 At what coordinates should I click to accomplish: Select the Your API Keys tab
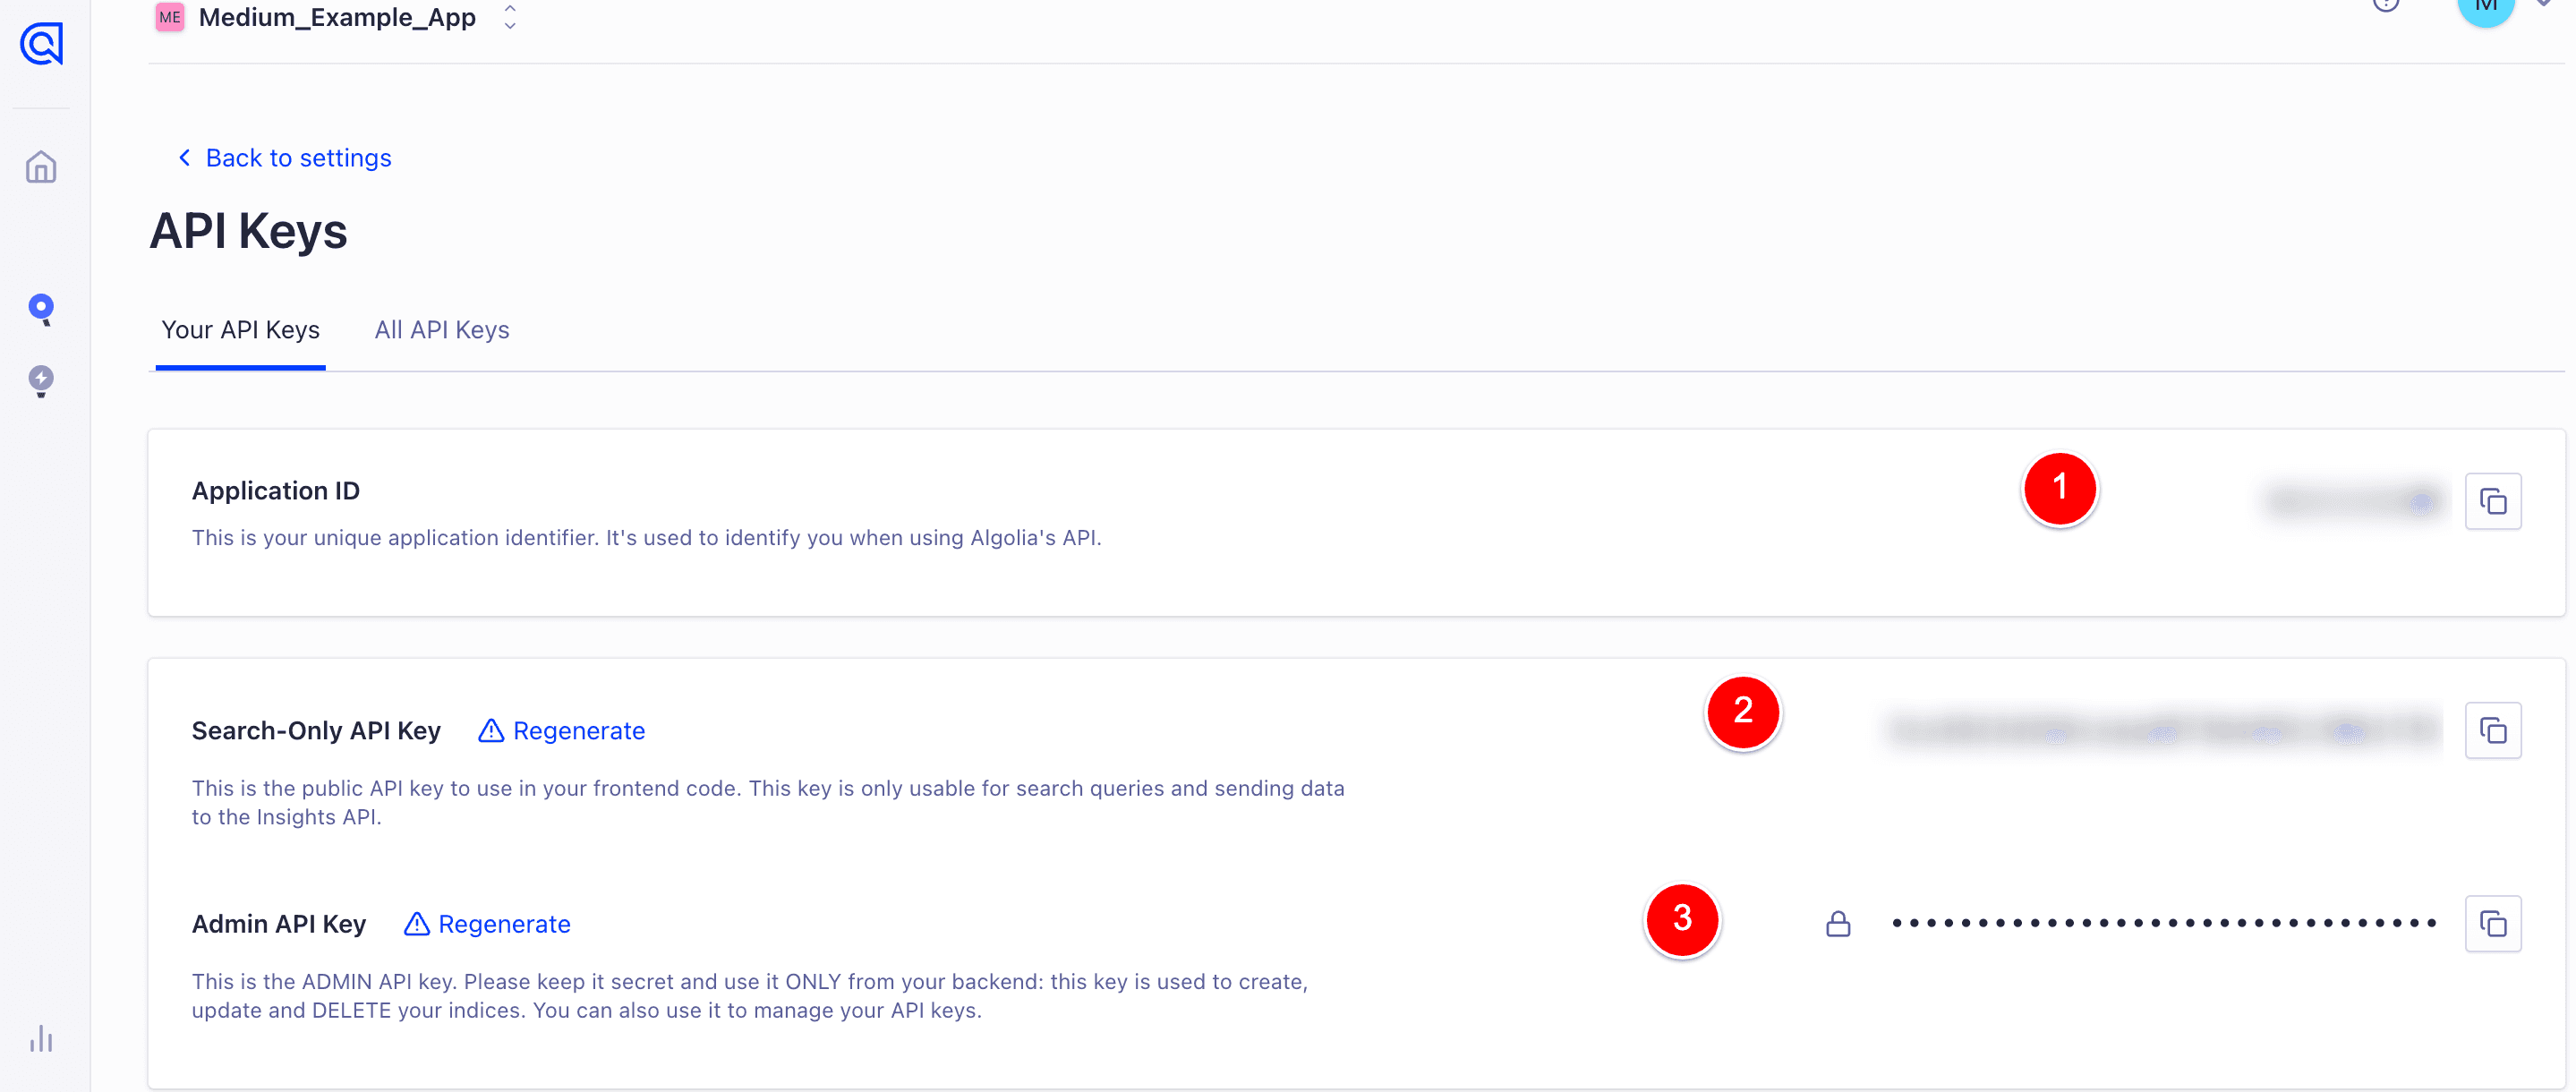coord(240,330)
